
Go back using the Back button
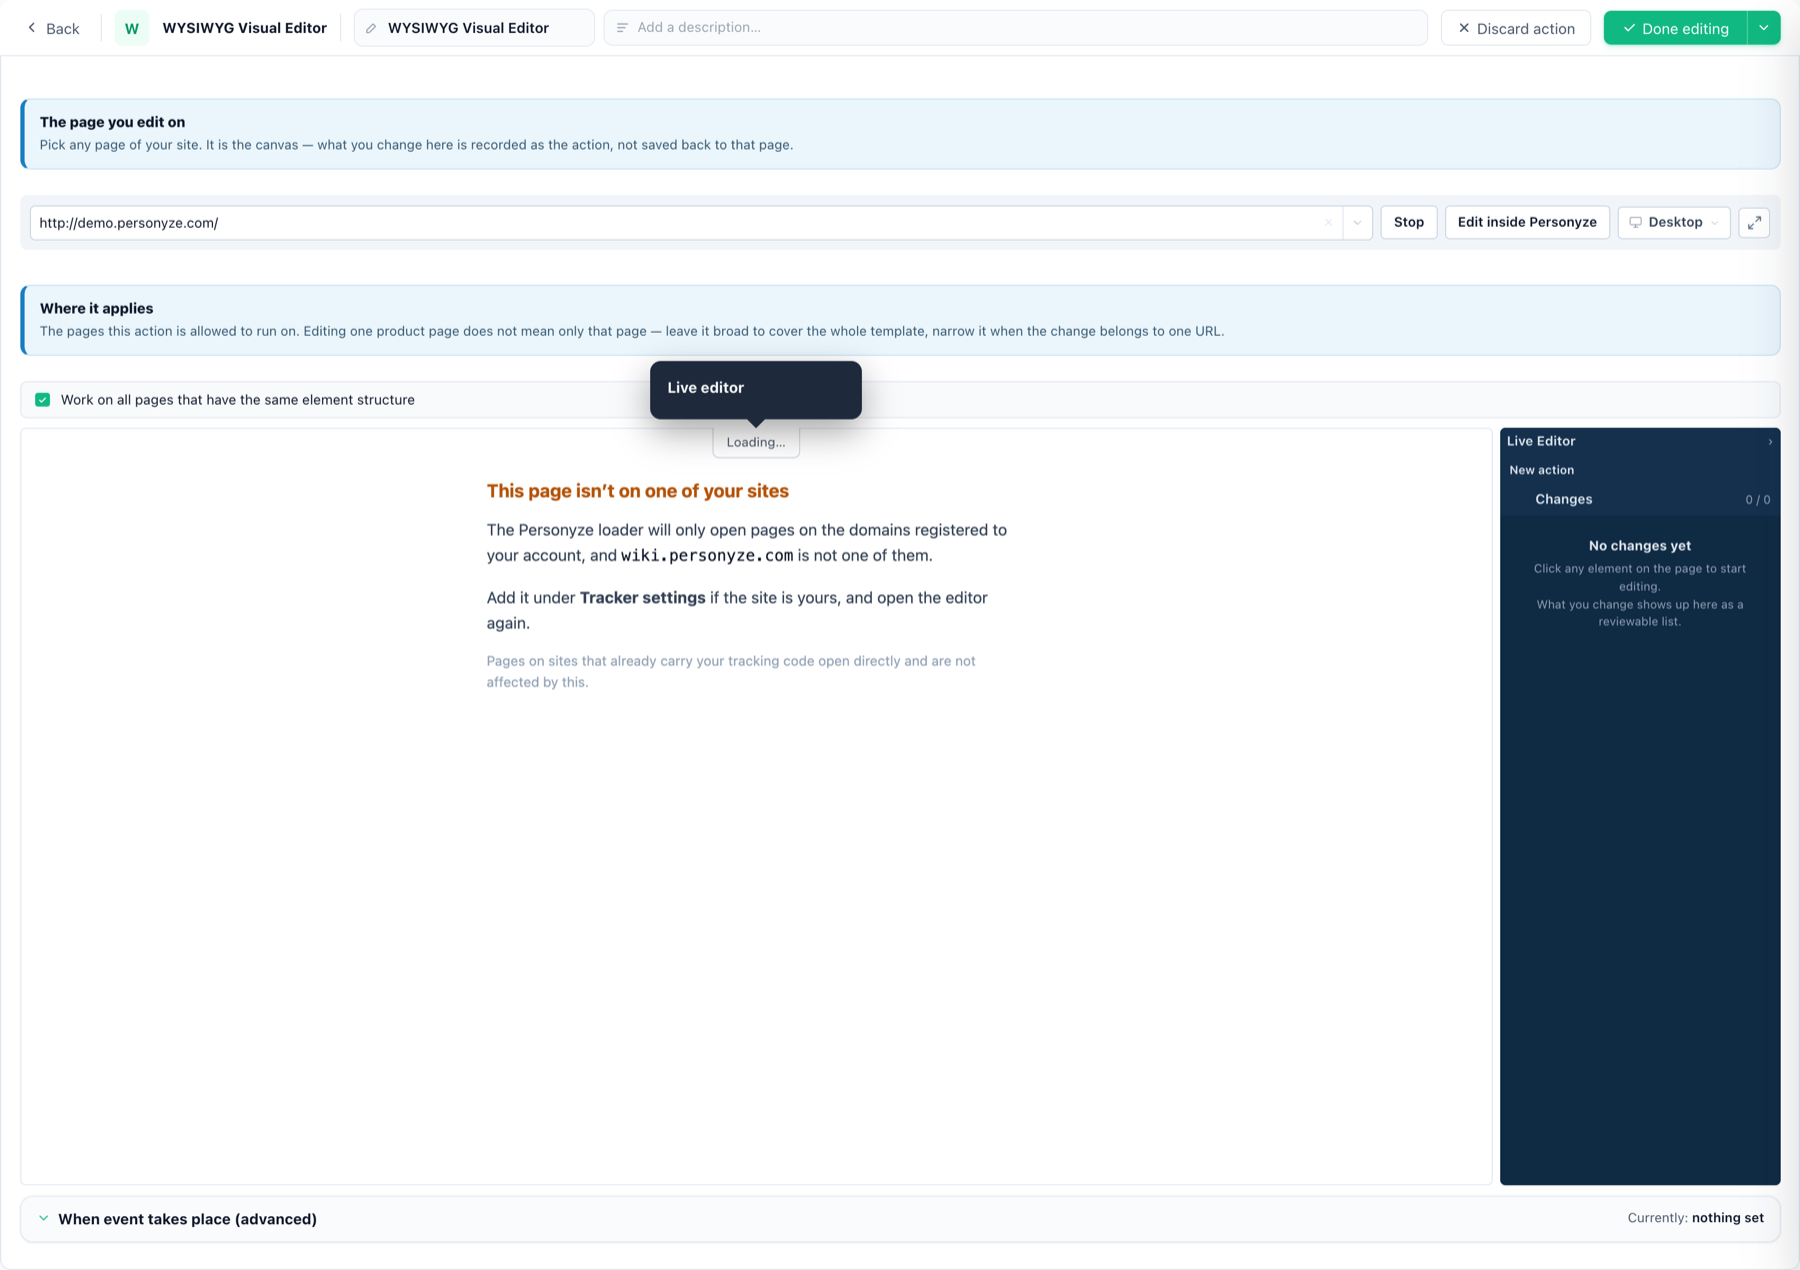click(53, 28)
